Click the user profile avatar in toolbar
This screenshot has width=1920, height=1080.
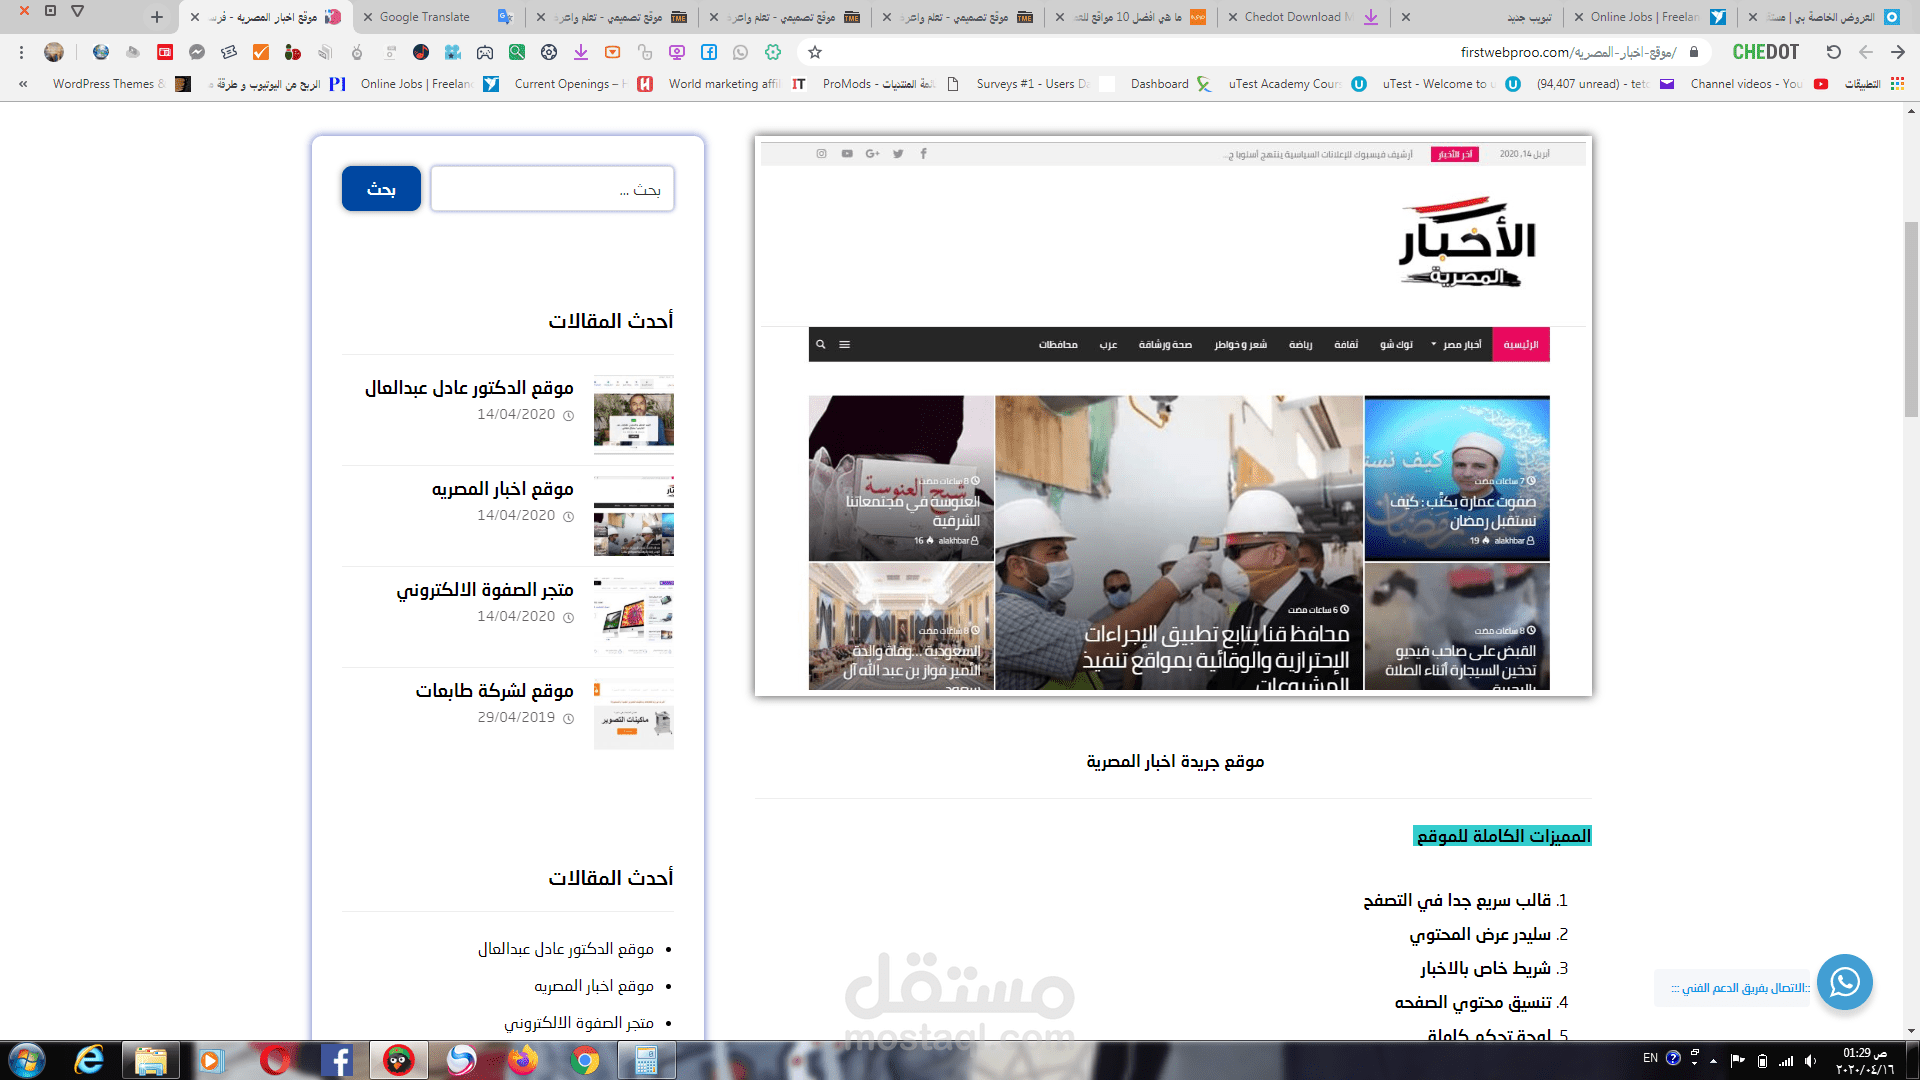click(x=54, y=52)
